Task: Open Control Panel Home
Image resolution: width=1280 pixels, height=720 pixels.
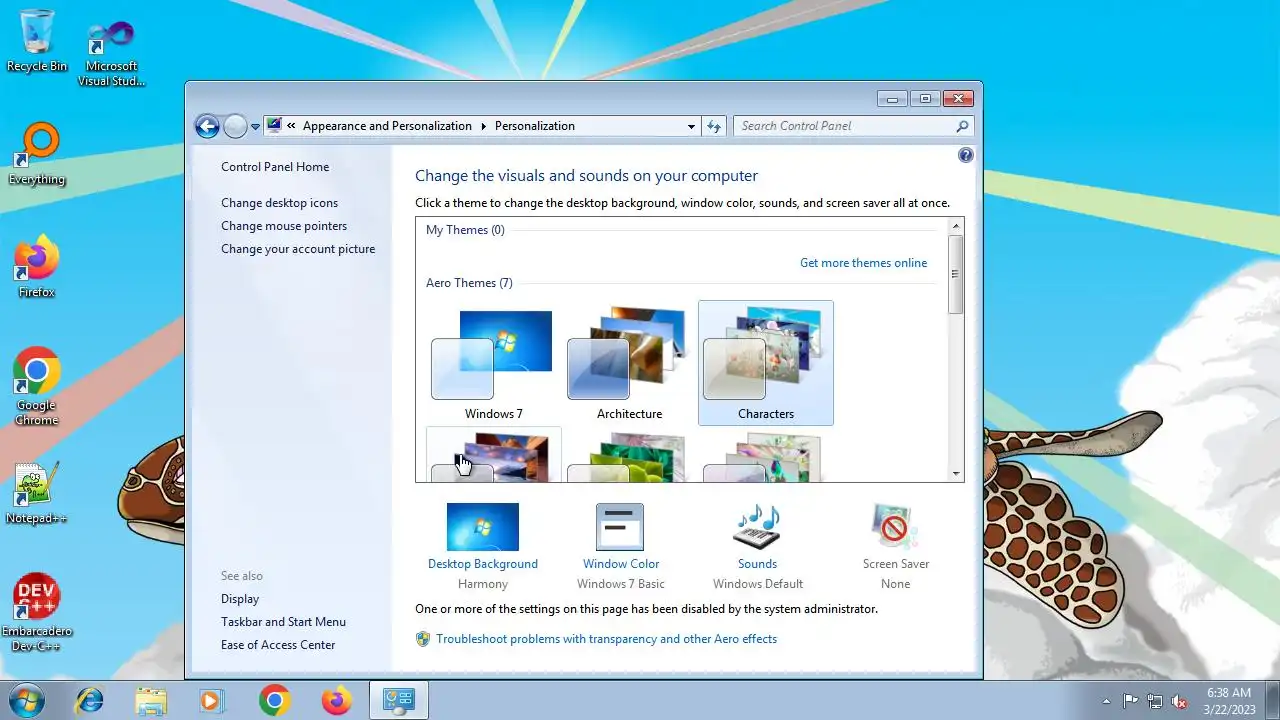Action: pos(275,167)
